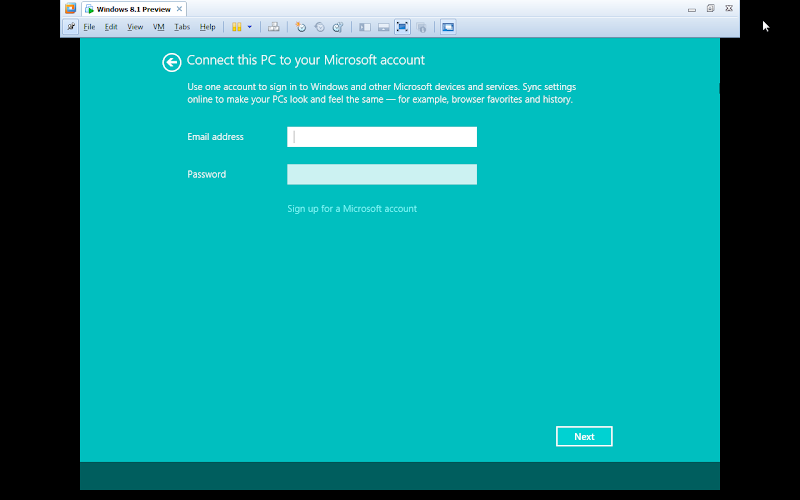This screenshot has width=800, height=500.
Task: Go back with the circled arrow
Action: click(x=171, y=62)
